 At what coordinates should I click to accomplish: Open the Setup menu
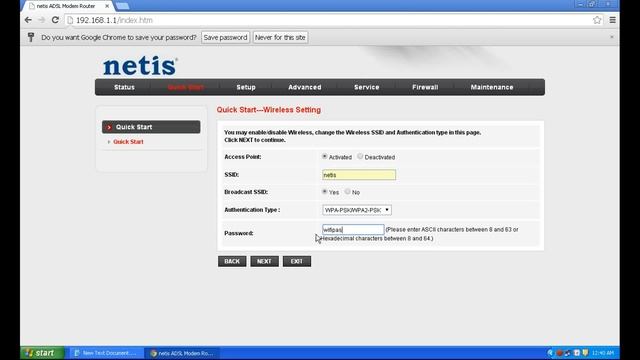coord(246,87)
